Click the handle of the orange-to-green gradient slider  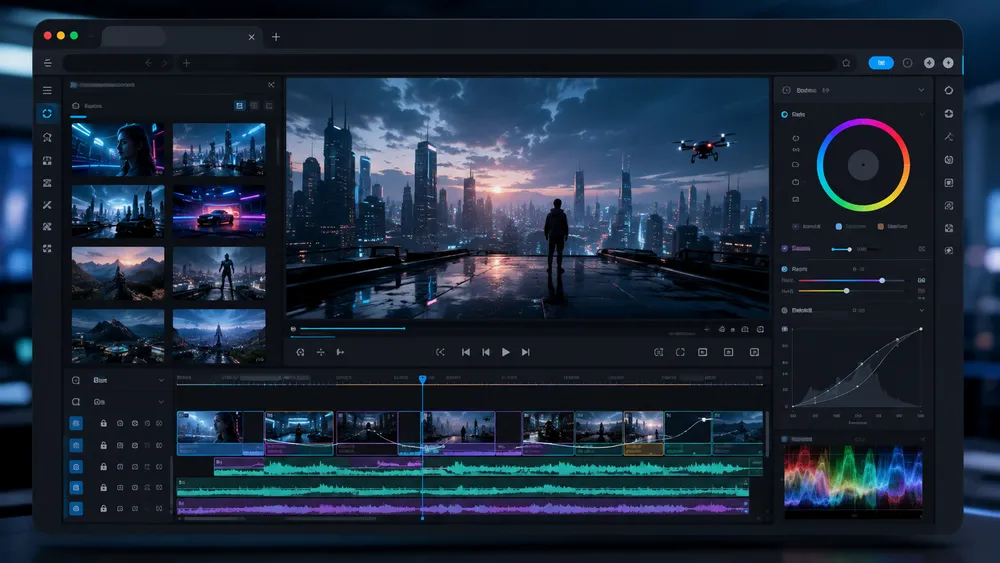click(x=846, y=291)
